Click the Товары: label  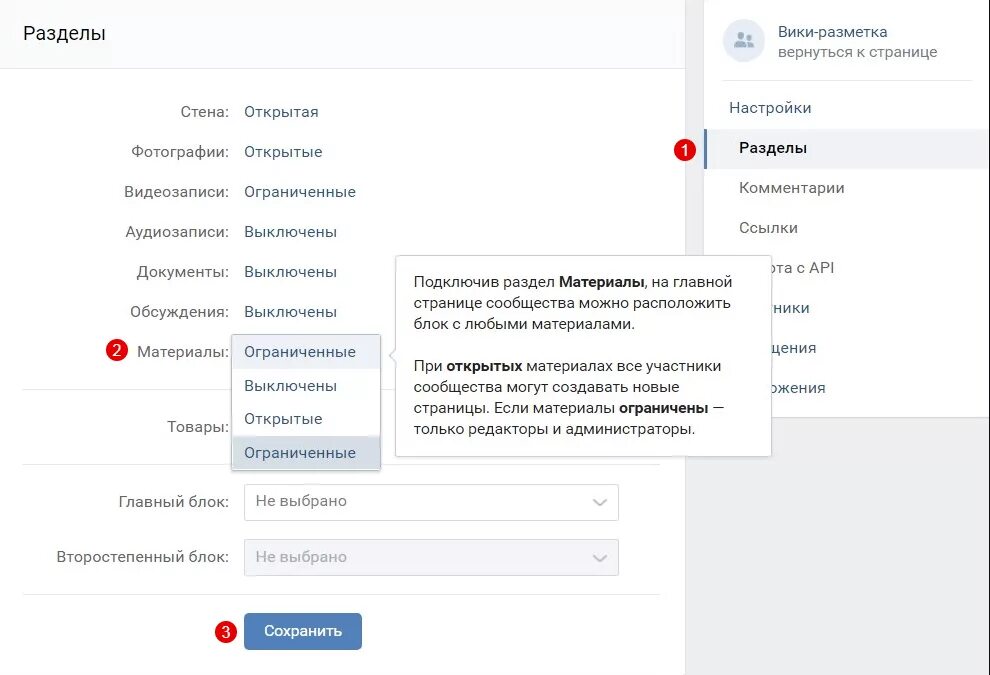(x=198, y=427)
